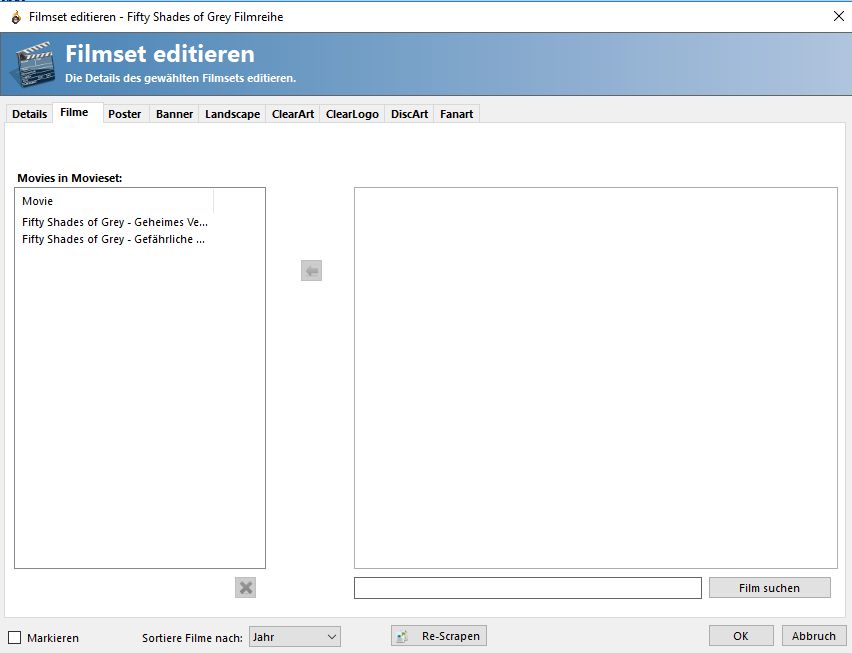Screen dimensions: 852x653
Task: Switch to the DiscArt tab
Action: coord(409,114)
